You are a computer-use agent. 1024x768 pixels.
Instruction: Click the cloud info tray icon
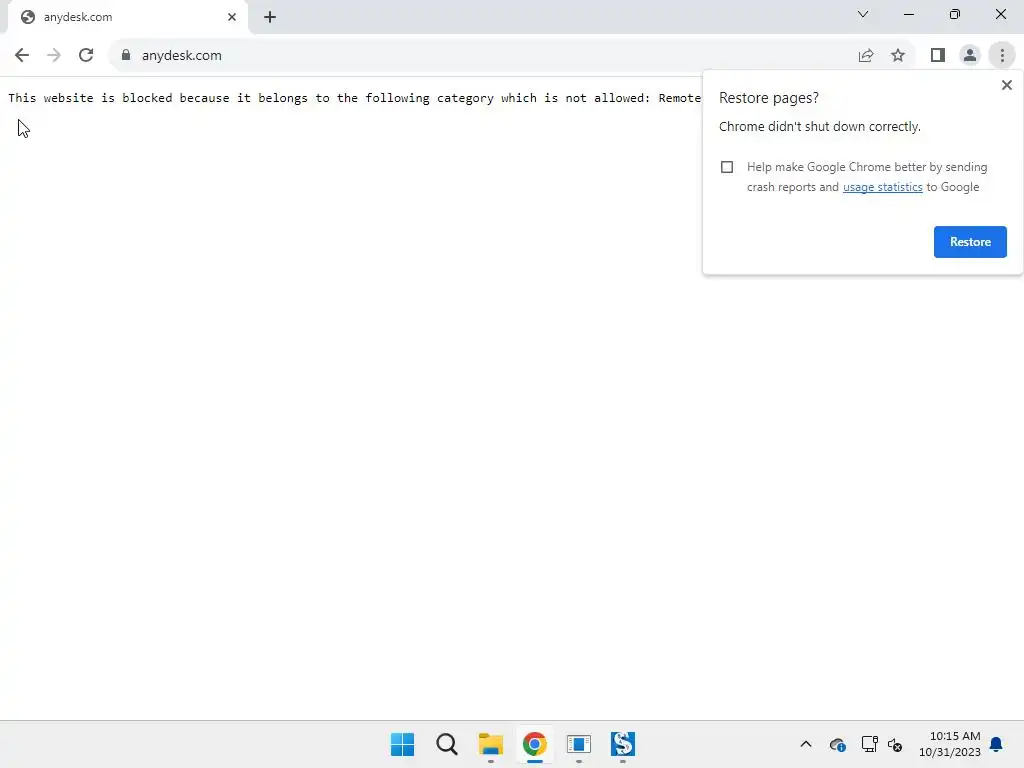pos(837,744)
